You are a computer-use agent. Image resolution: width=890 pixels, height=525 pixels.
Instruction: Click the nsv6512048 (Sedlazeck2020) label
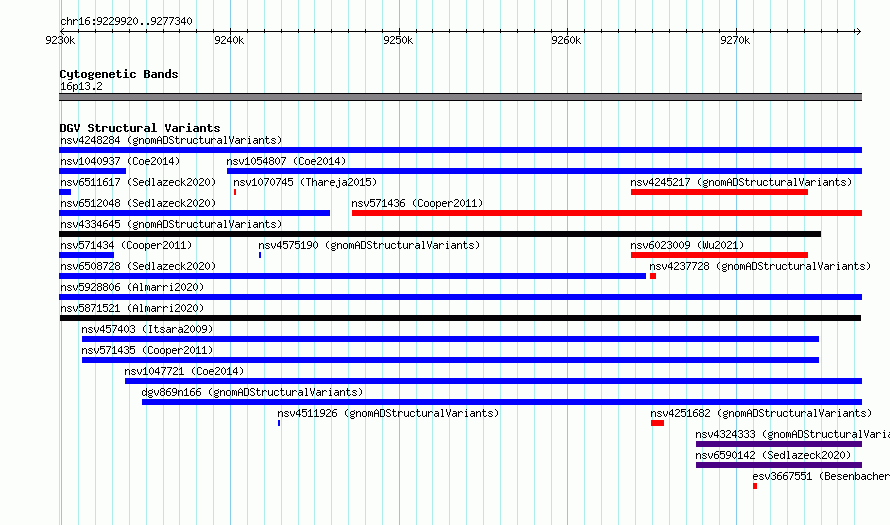pos(138,203)
